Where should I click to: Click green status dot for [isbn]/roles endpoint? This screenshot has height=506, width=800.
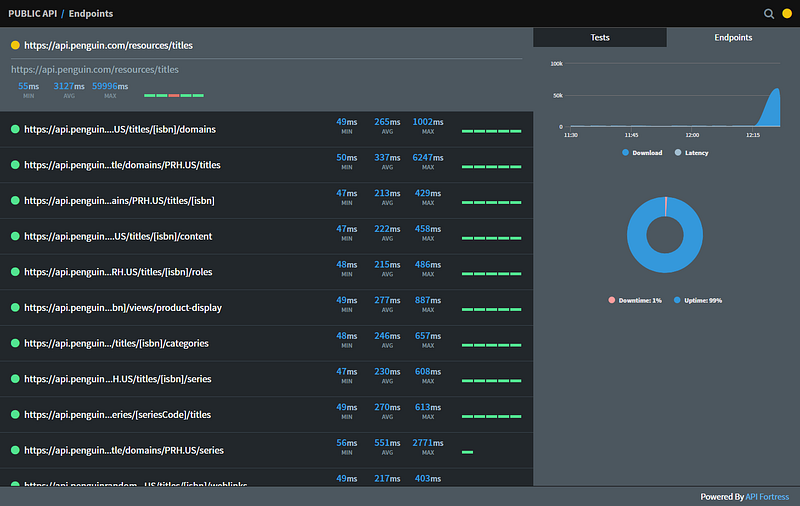[x=15, y=272]
